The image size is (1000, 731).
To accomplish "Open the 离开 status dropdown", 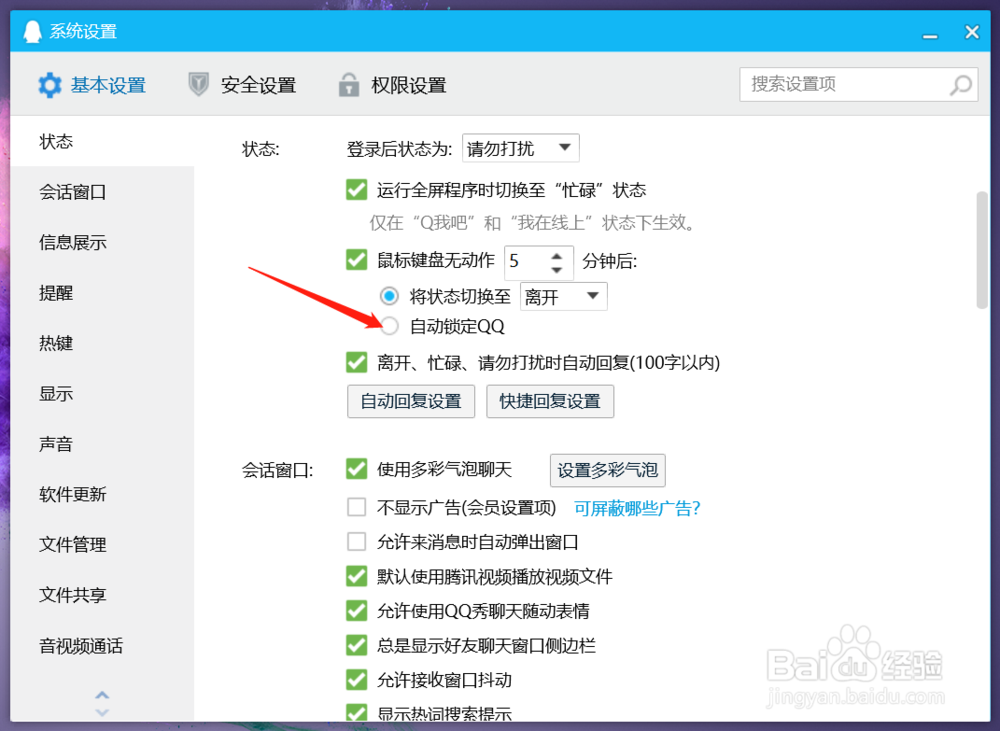I will point(563,295).
